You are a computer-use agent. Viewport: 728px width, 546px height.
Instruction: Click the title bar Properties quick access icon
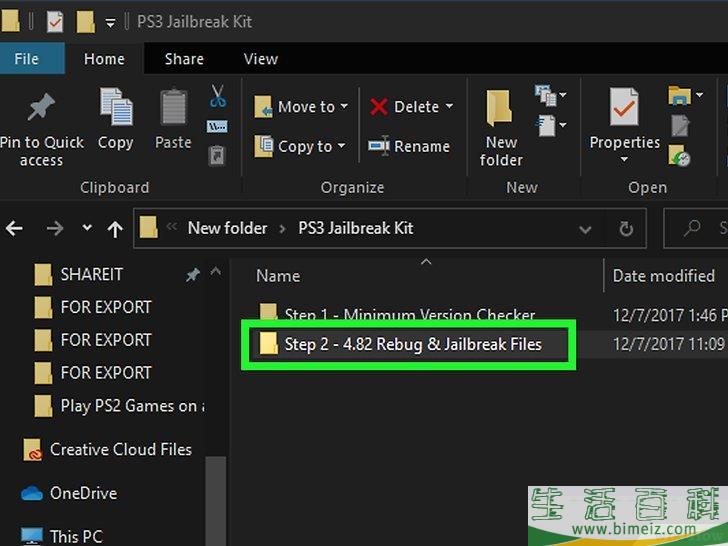(55, 21)
